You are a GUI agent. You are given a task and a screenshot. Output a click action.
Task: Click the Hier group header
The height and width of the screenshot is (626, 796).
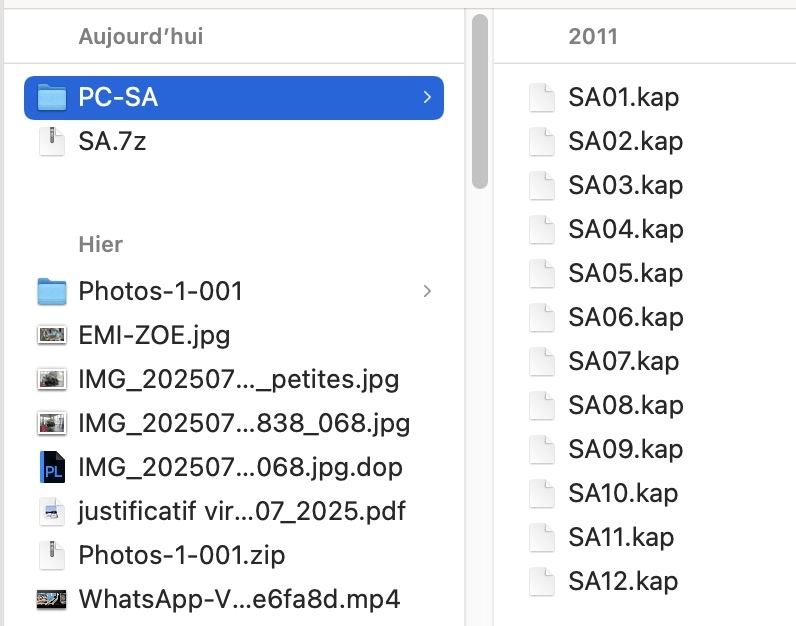[x=101, y=245]
